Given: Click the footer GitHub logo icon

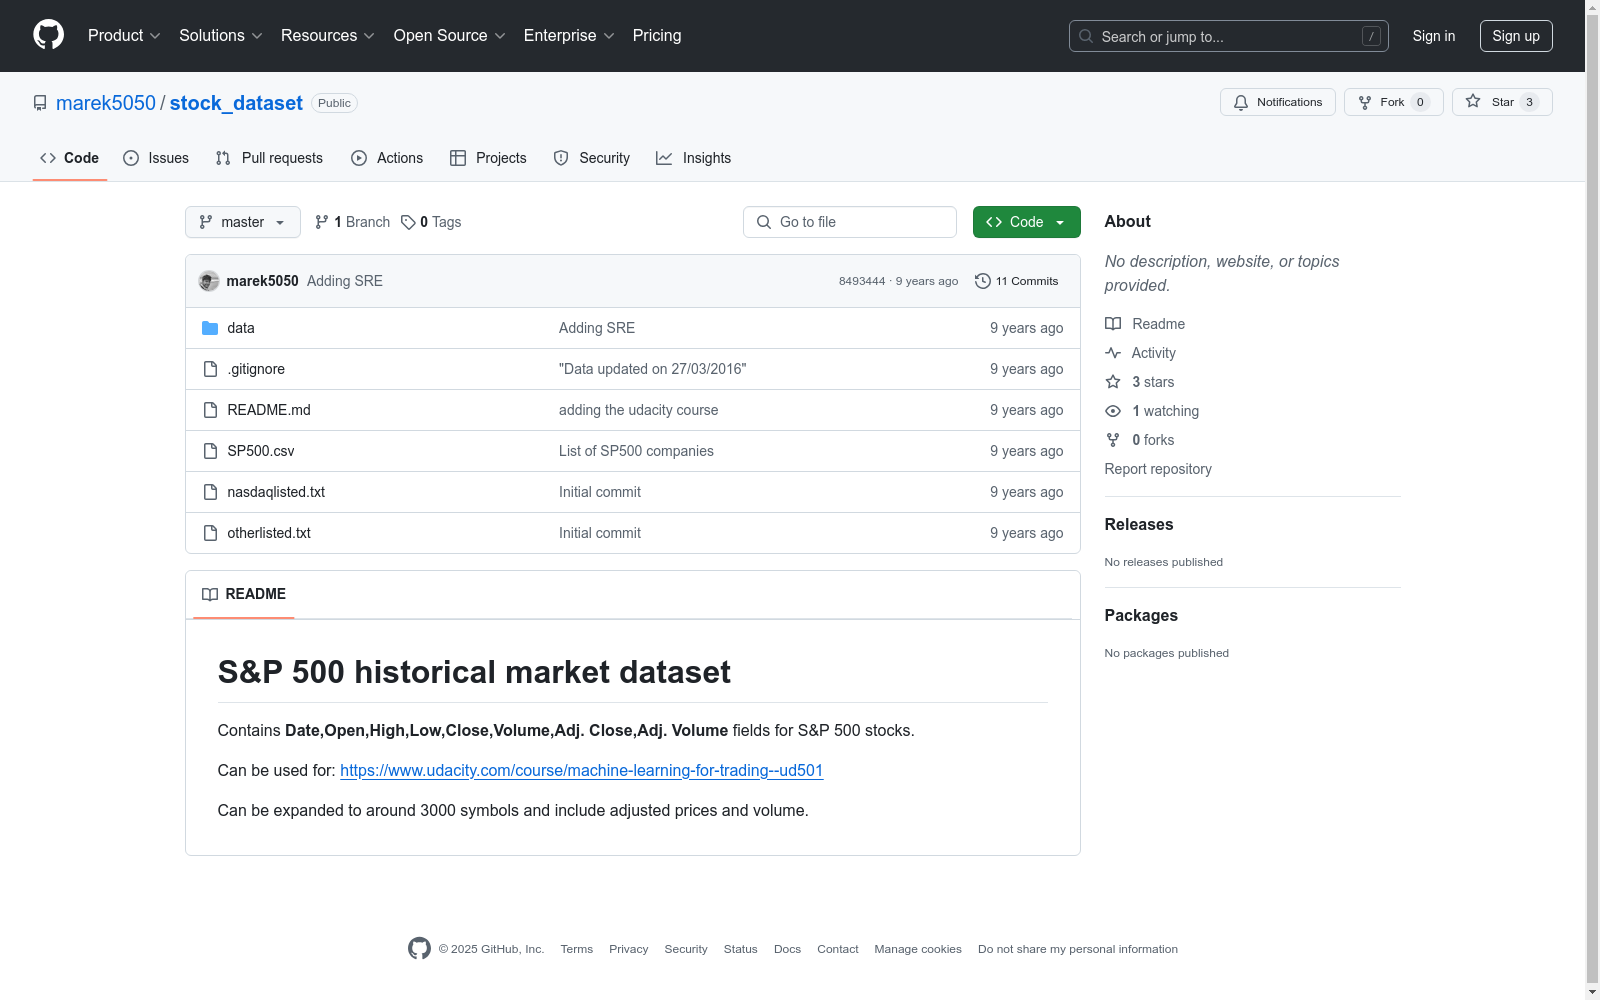Looking at the screenshot, I should tap(419, 948).
